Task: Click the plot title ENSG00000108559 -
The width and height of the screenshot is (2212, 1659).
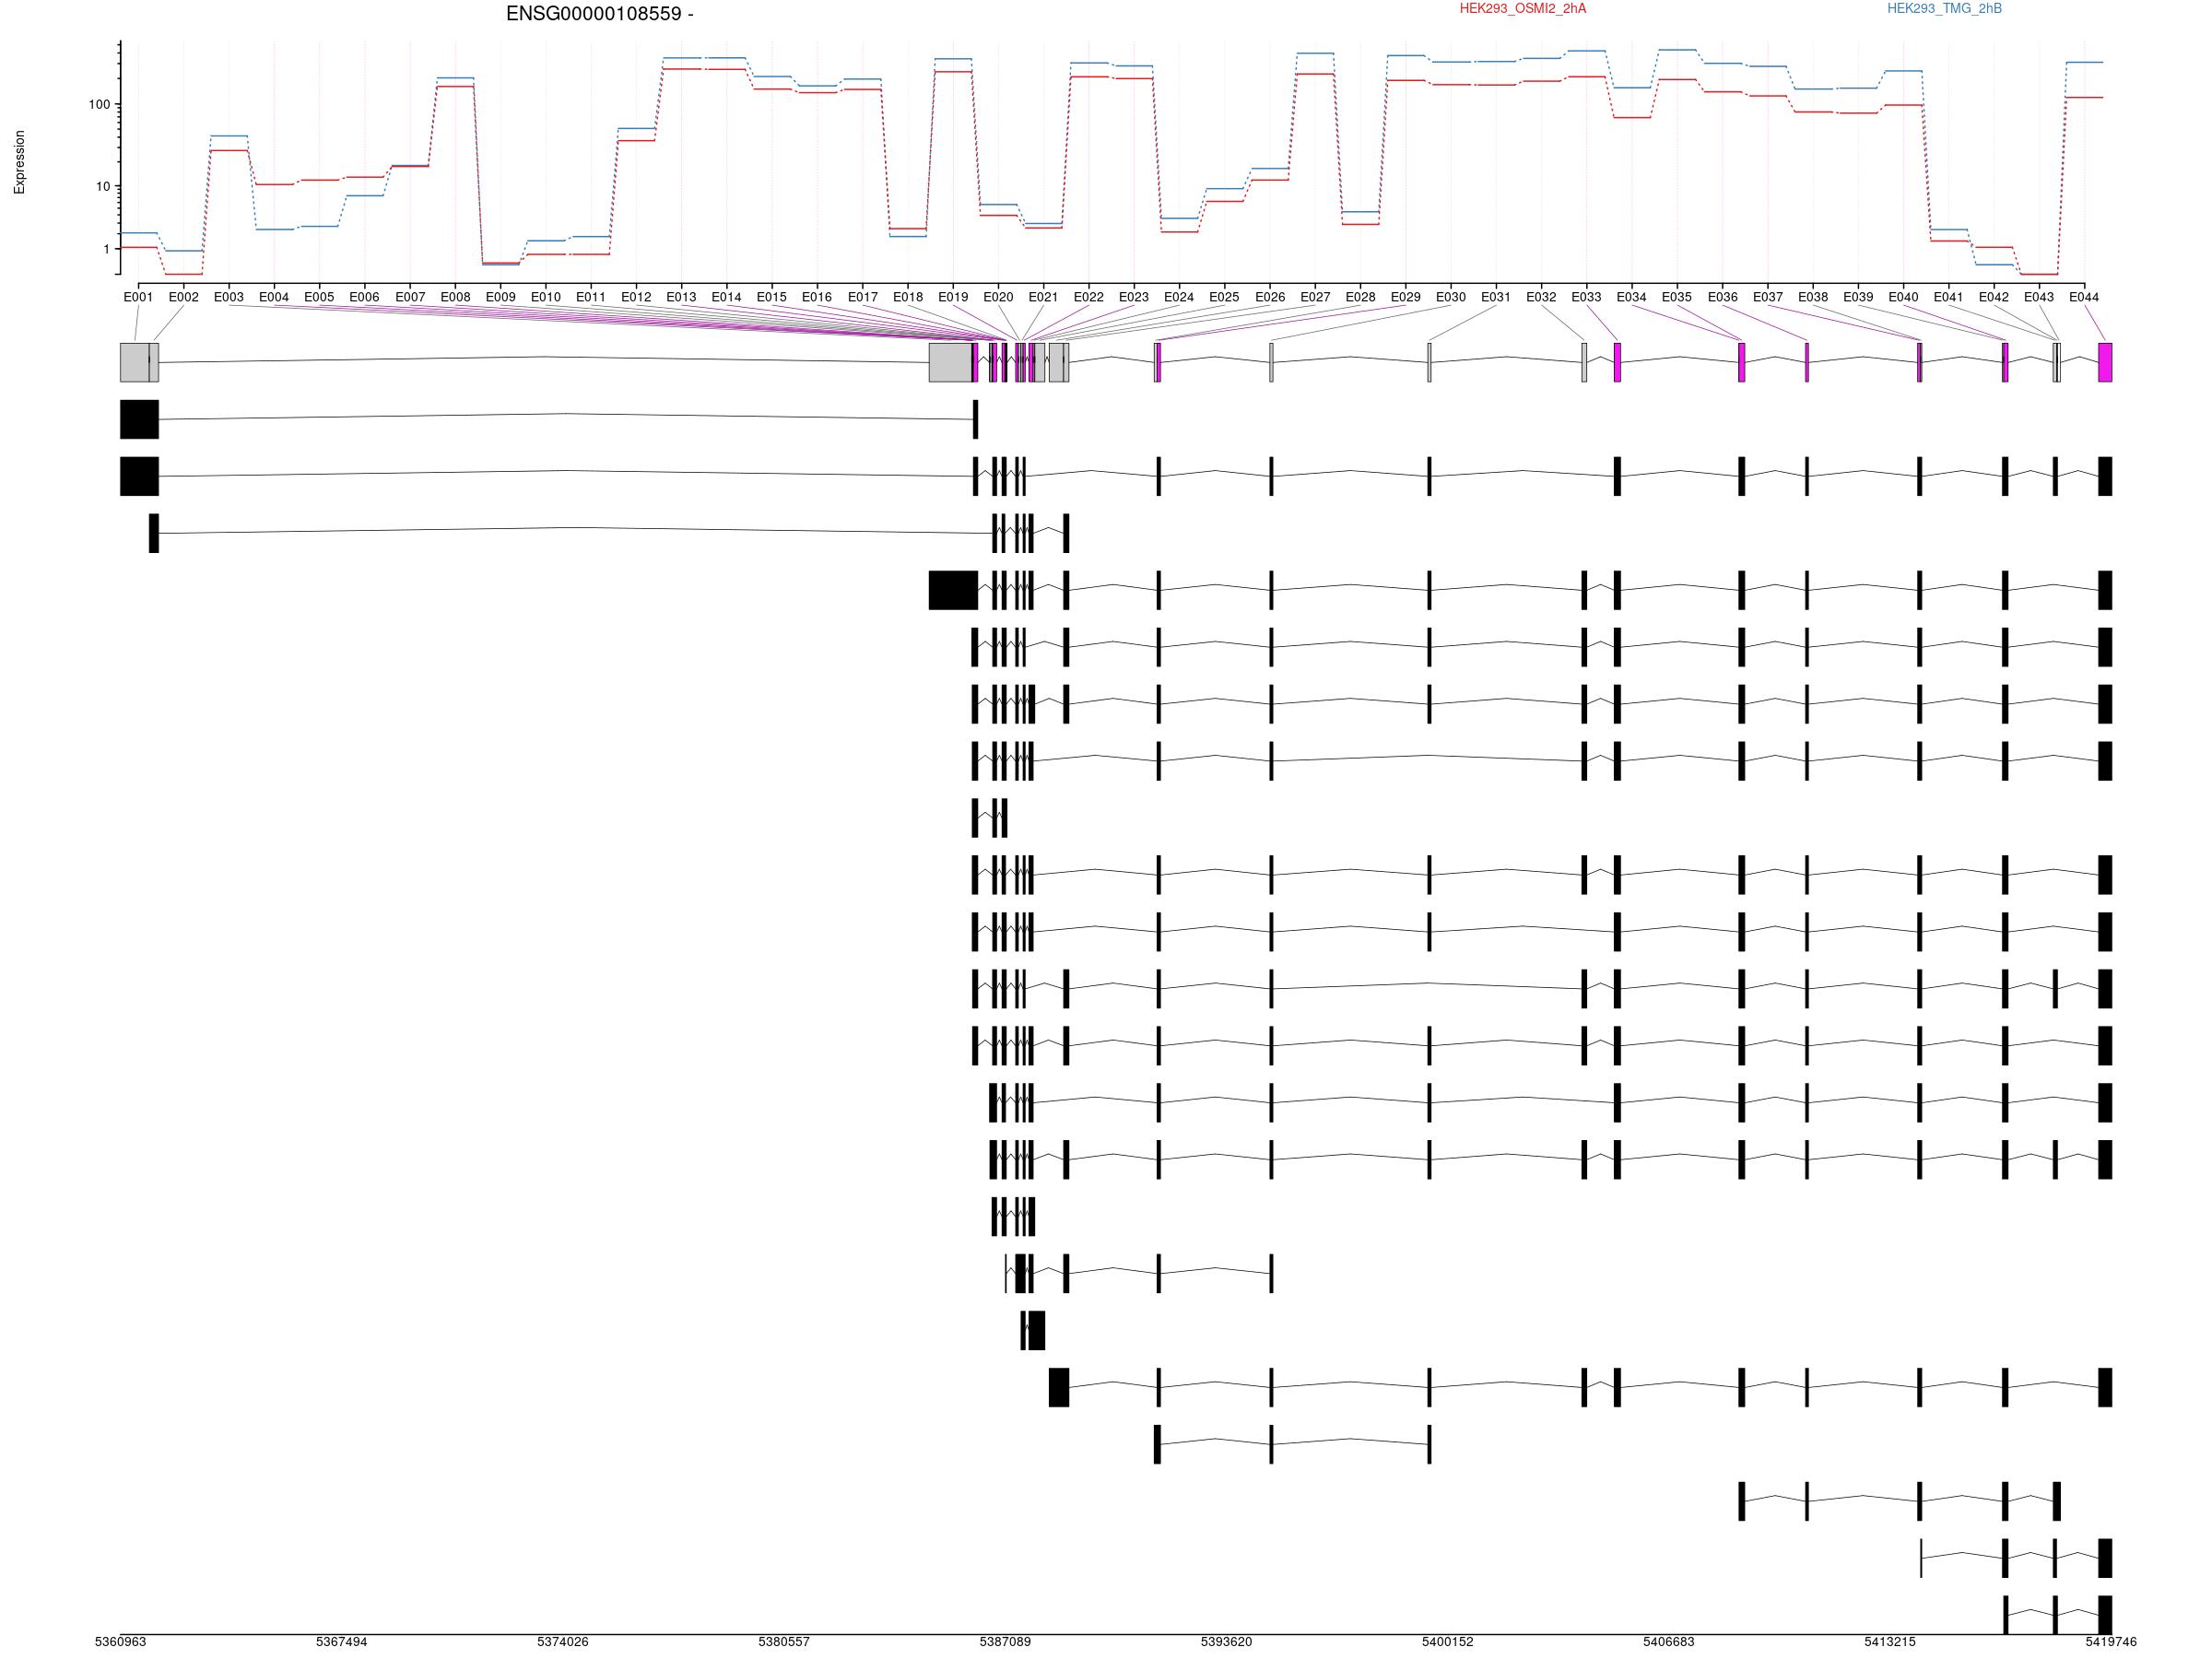Action: 600,14
